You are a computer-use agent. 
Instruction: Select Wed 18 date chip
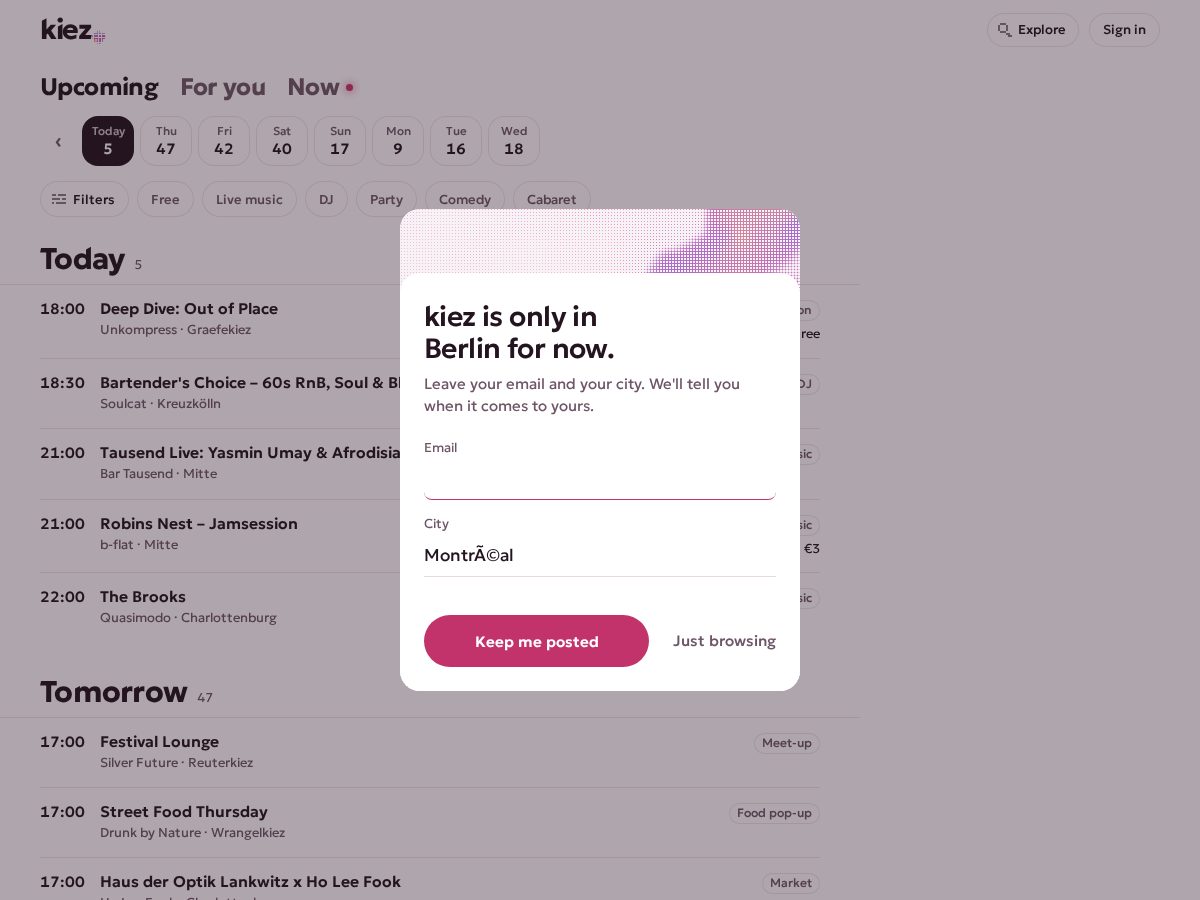(514, 141)
